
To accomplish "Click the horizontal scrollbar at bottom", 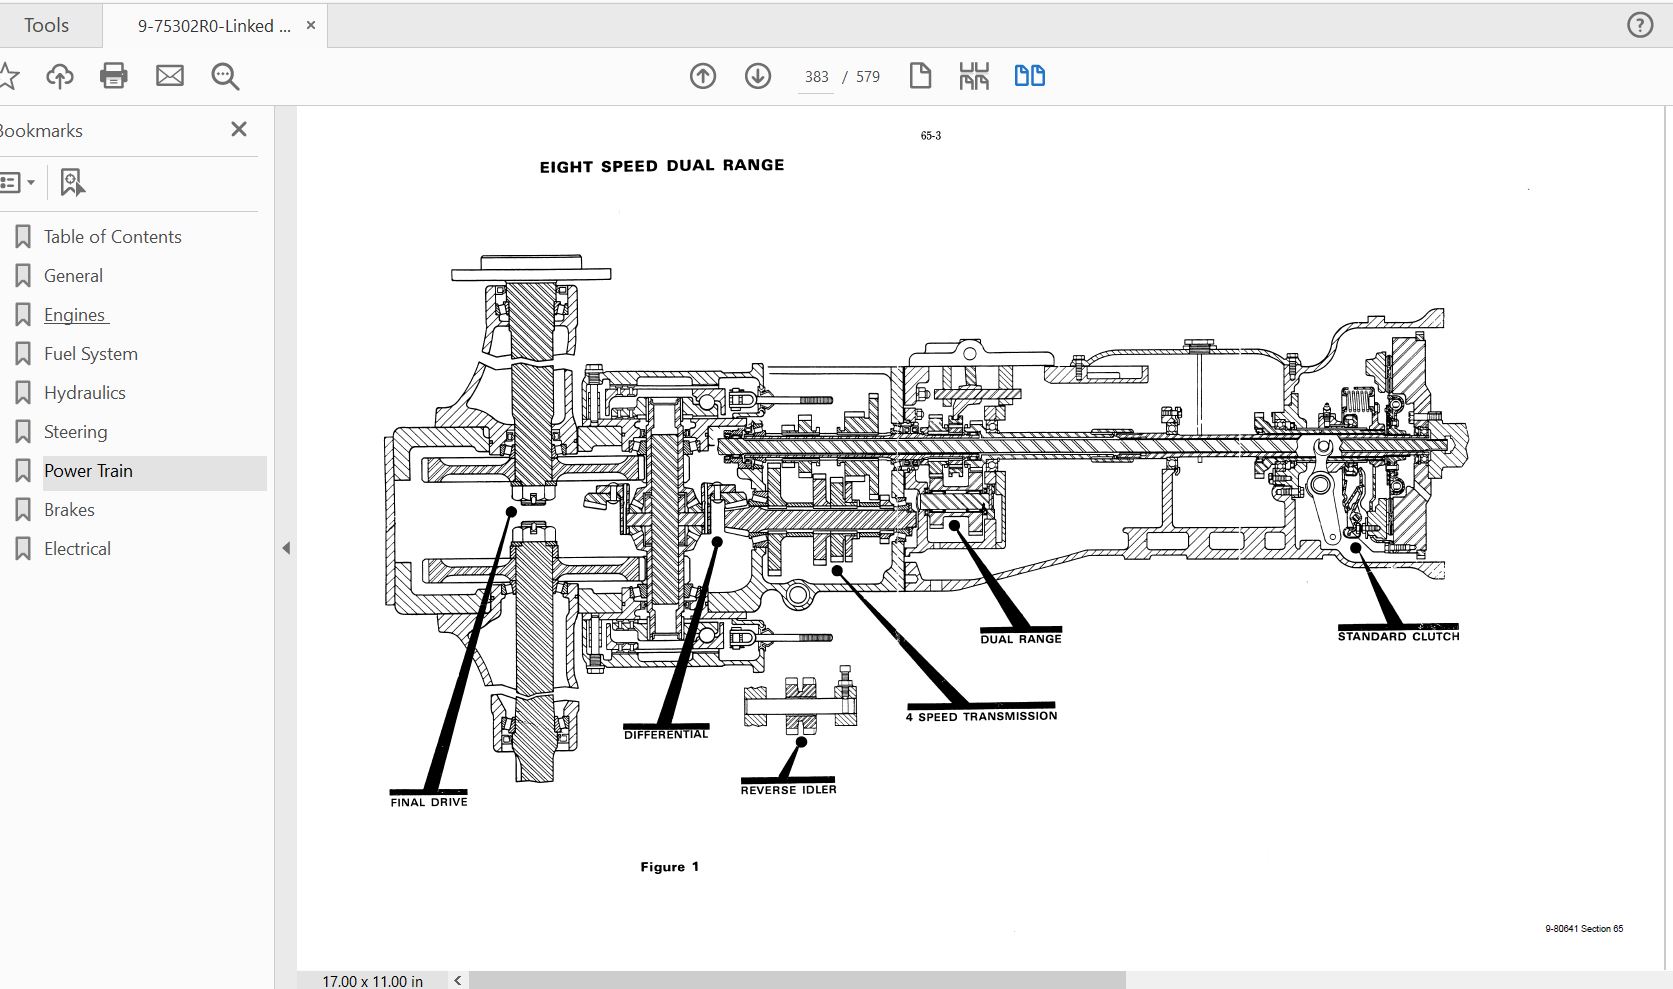I will coord(796,980).
